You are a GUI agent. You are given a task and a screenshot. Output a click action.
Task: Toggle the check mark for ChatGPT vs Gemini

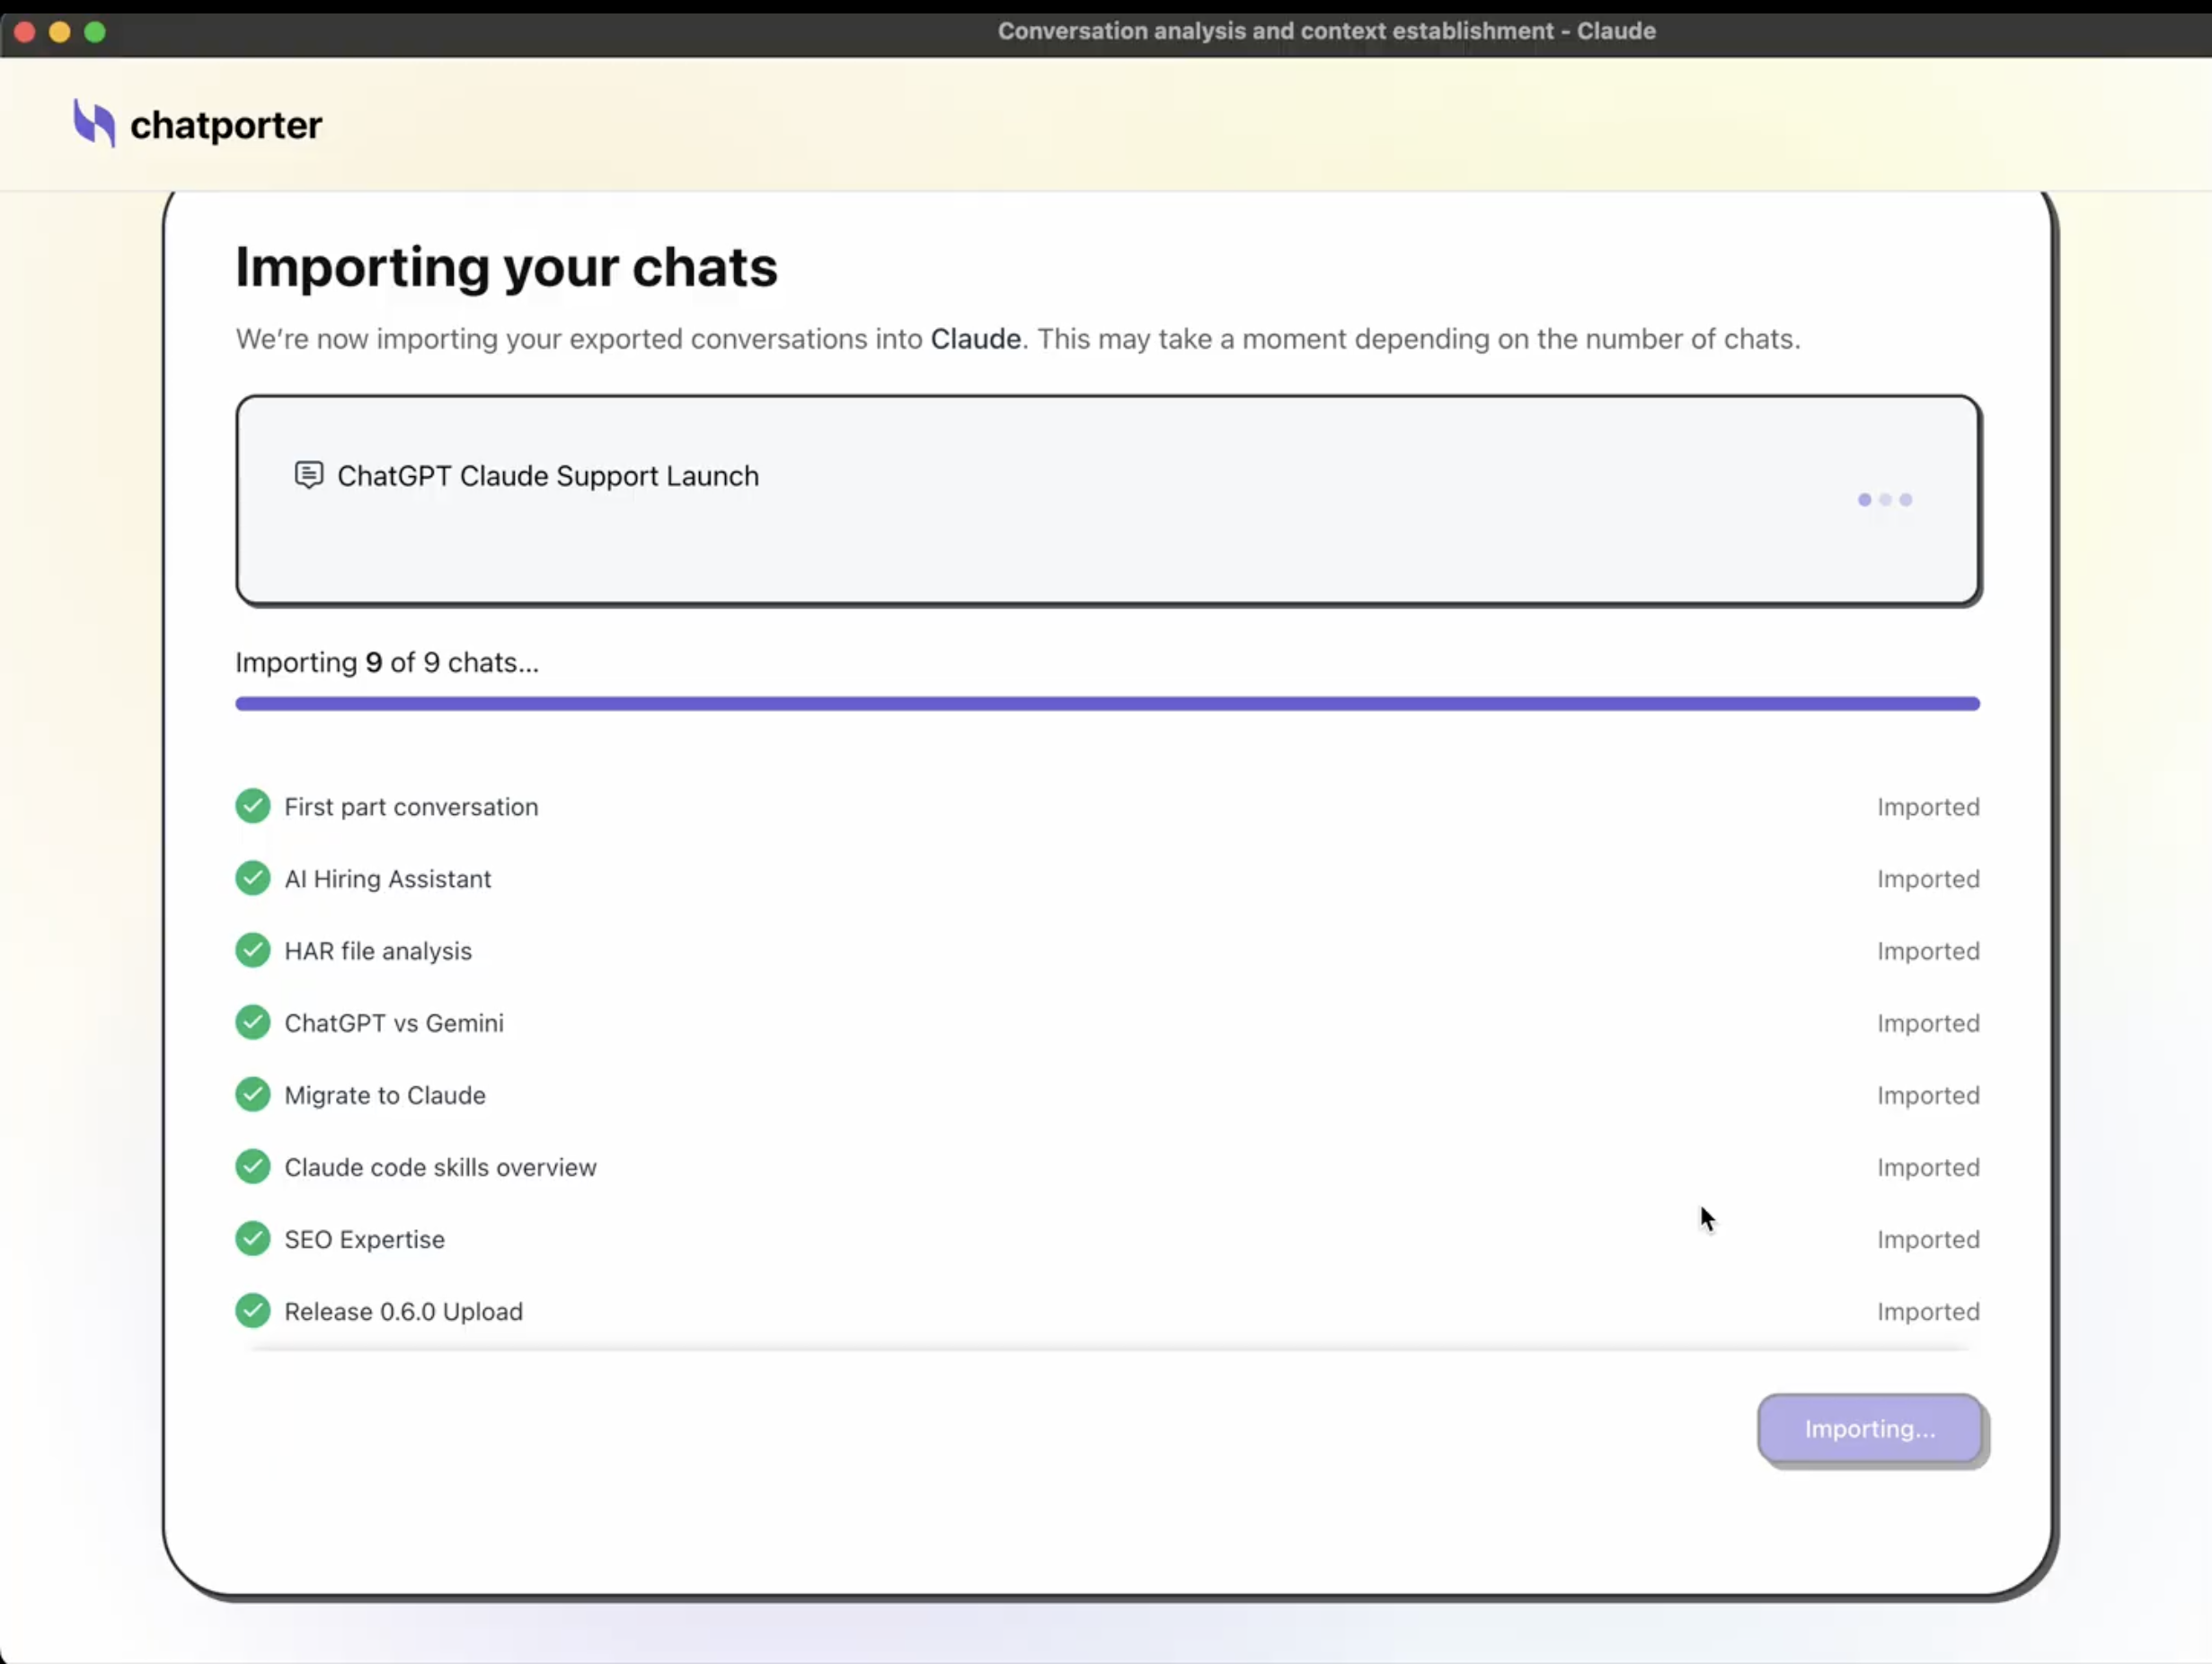coord(253,1022)
